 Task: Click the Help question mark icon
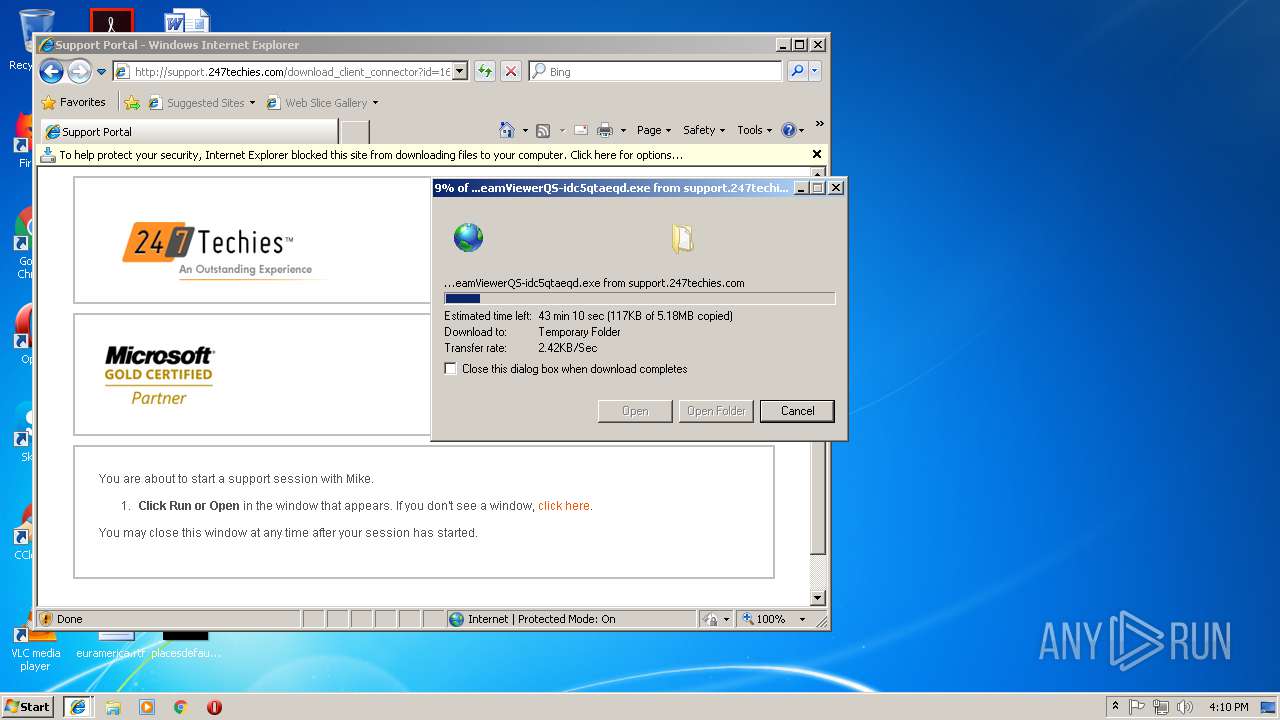coord(788,130)
